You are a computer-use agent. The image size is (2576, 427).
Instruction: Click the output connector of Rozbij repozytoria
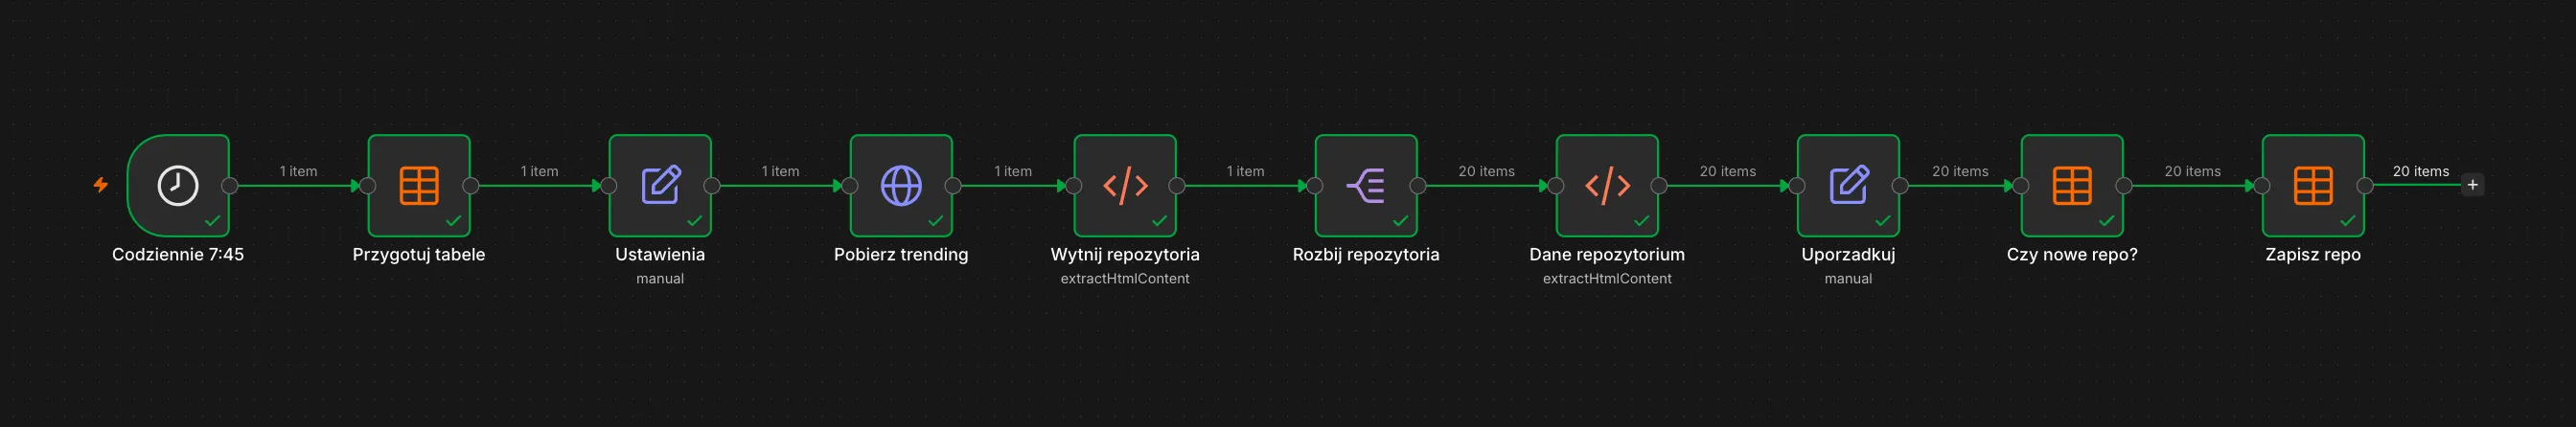(x=1418, y=185)
